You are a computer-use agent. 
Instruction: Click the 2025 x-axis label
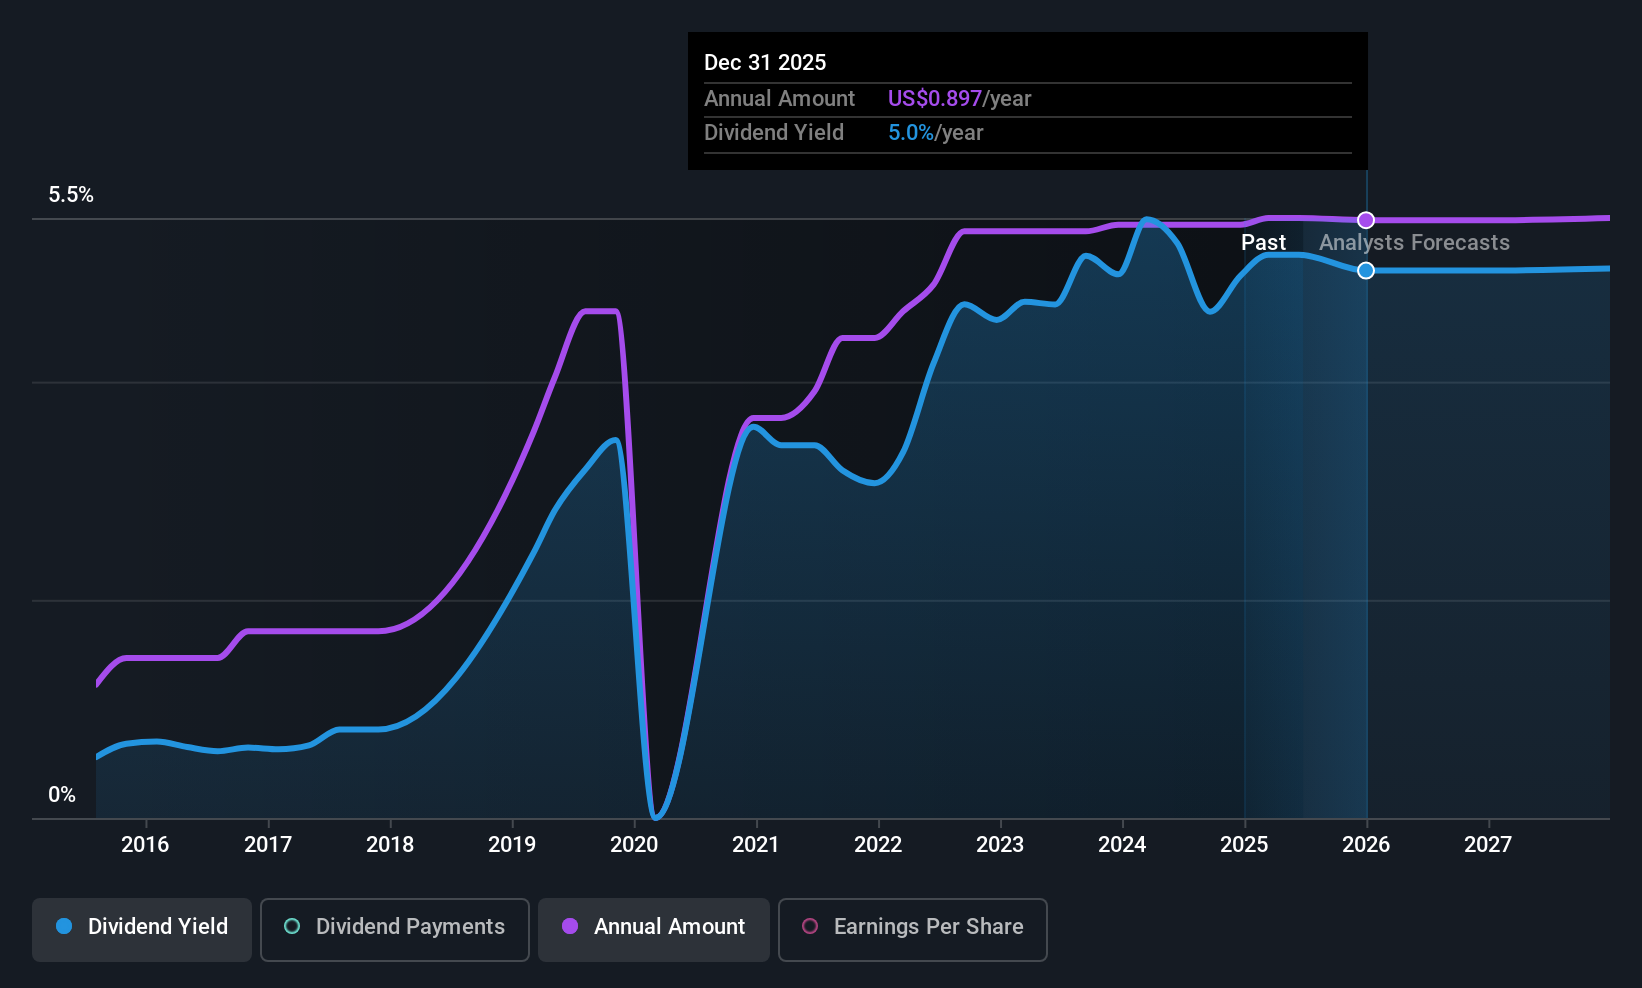click(1244, 844)
